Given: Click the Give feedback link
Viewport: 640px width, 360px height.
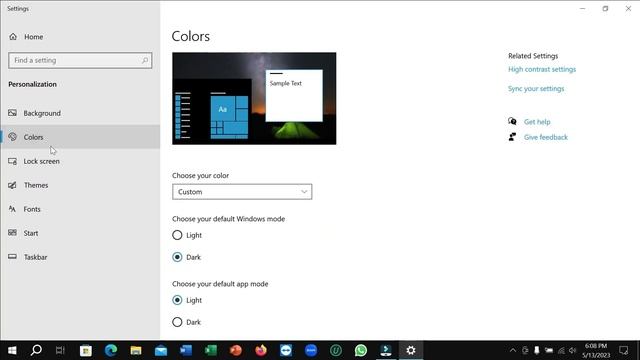Looking at the screenshot, I should point(546,137).
